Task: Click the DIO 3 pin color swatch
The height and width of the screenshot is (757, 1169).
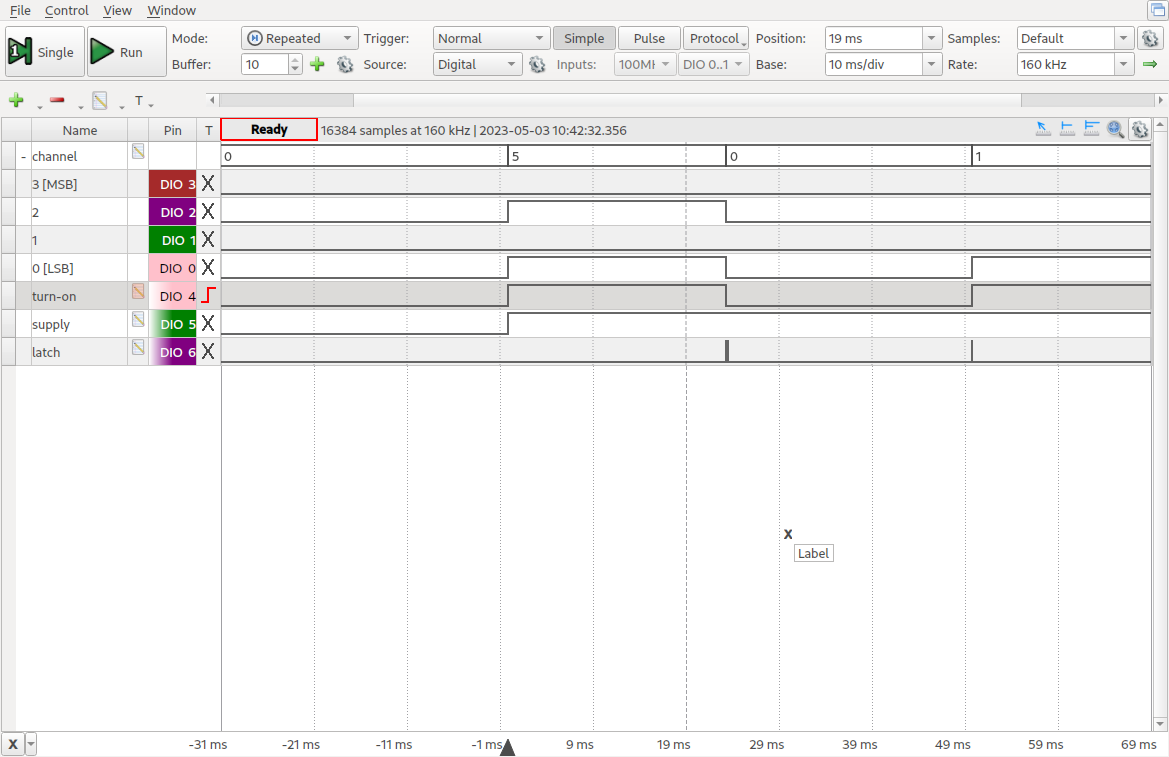Action: coord(172,184)
